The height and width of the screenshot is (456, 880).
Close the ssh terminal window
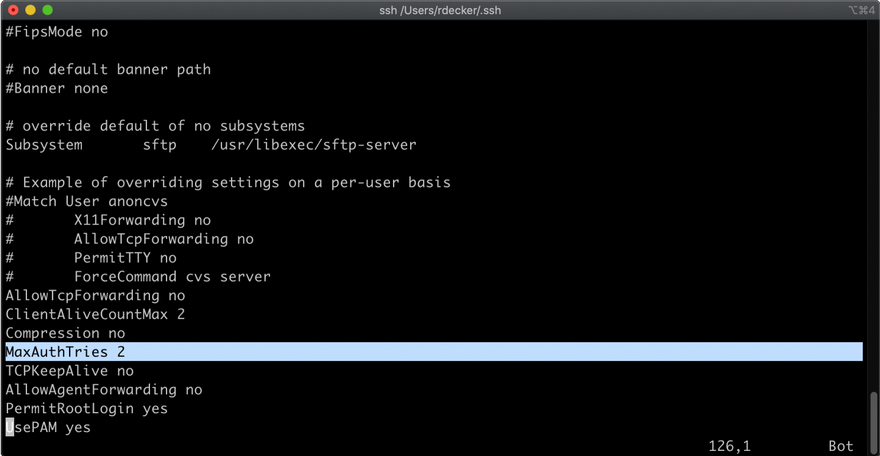pyautogui.click(x=13, y=9)
